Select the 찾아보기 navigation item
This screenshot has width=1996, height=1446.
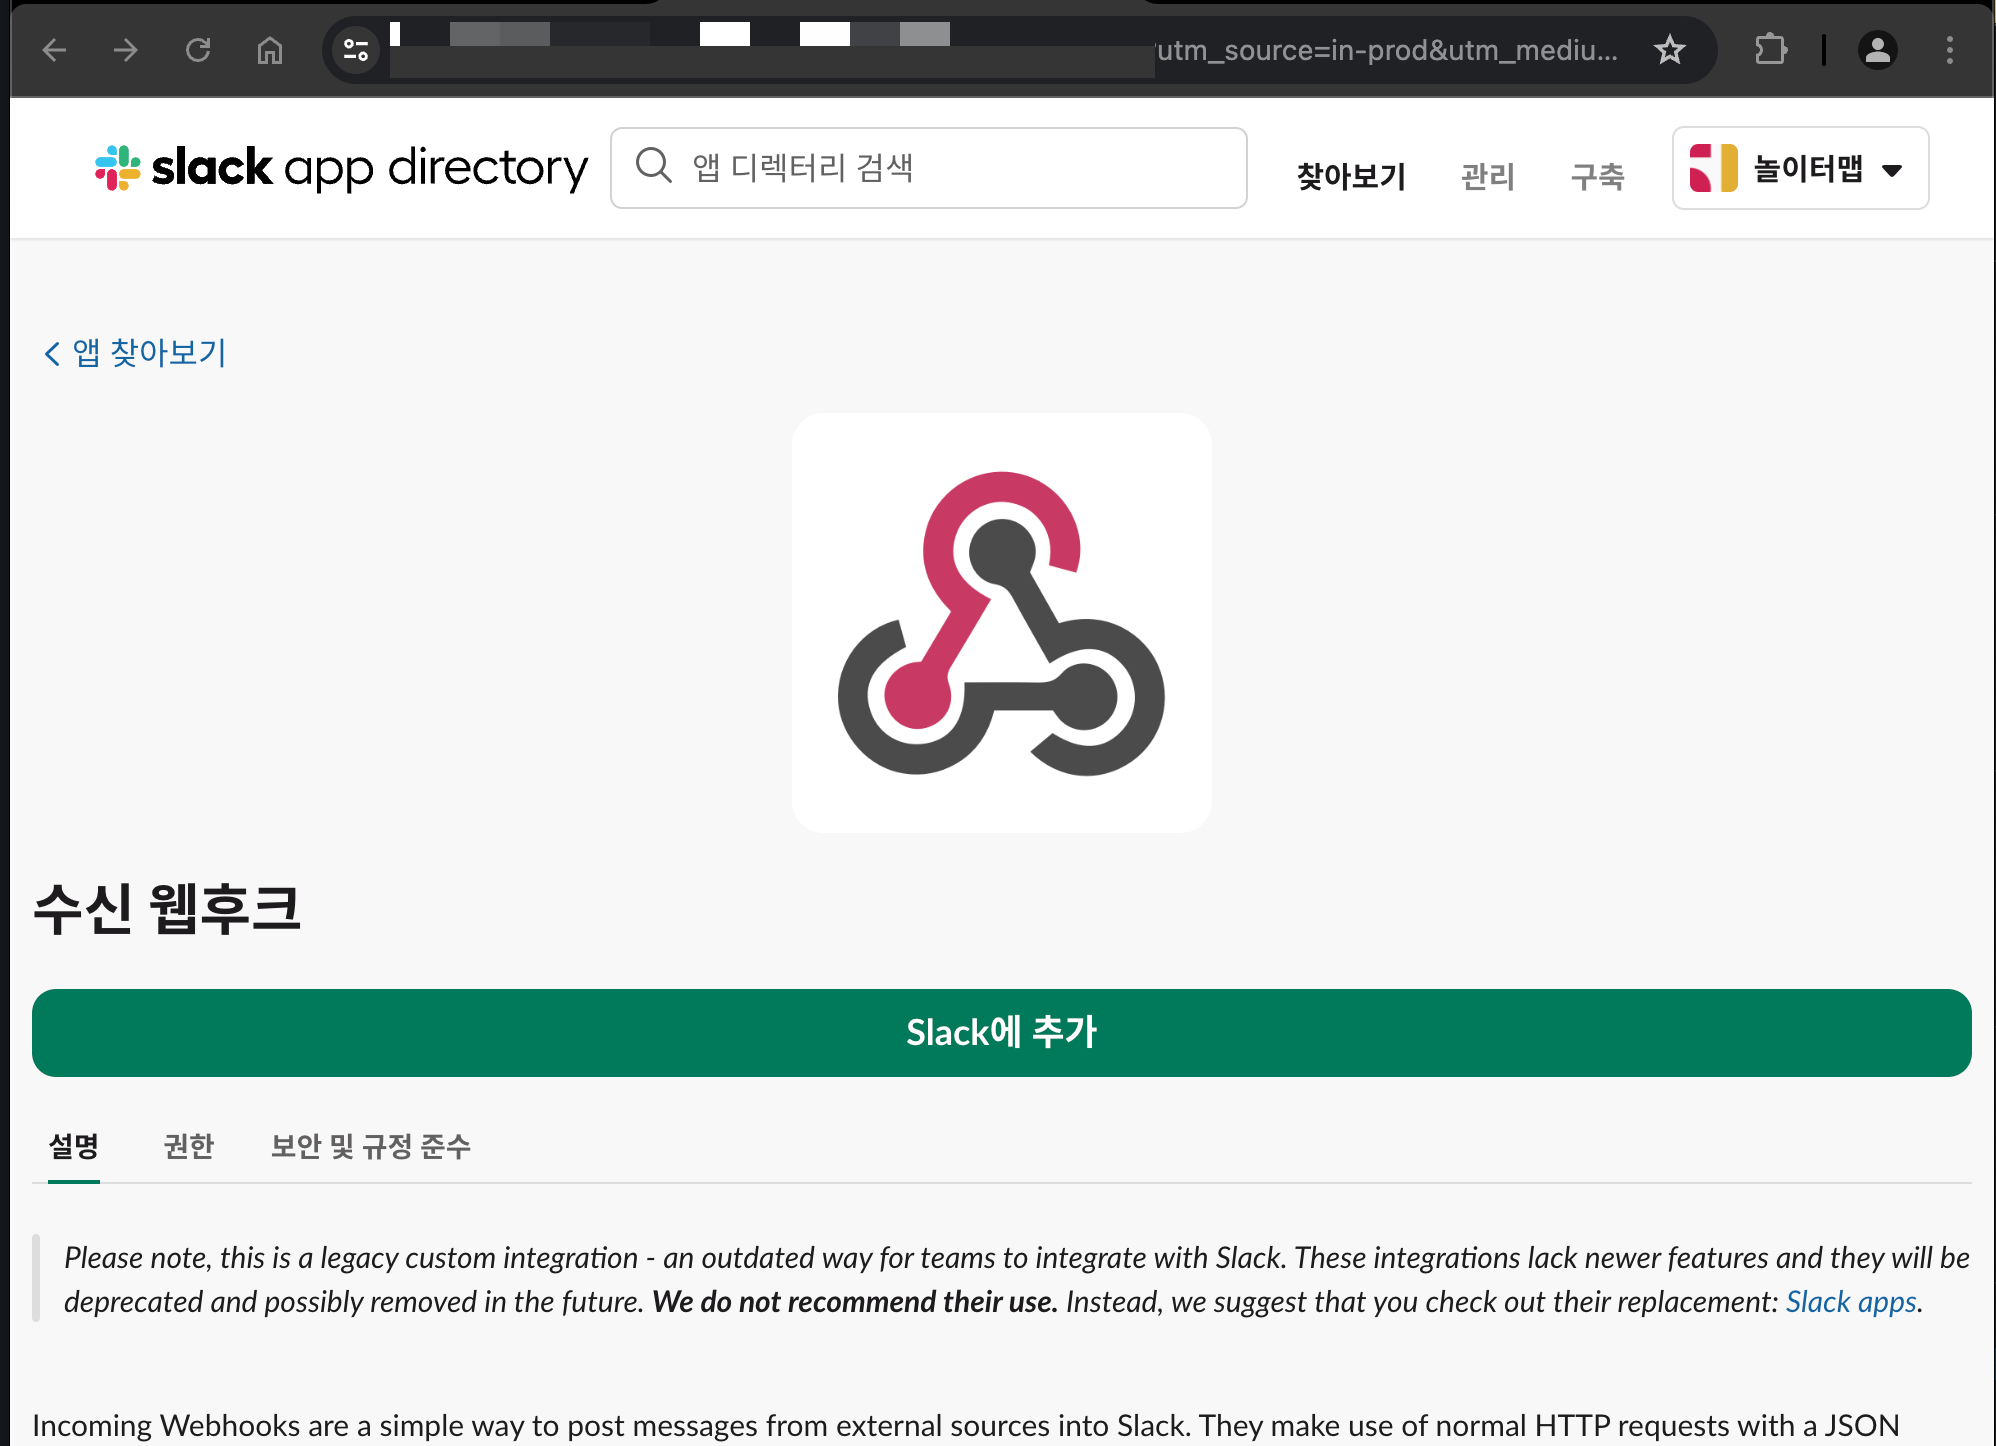point(1351,176)
